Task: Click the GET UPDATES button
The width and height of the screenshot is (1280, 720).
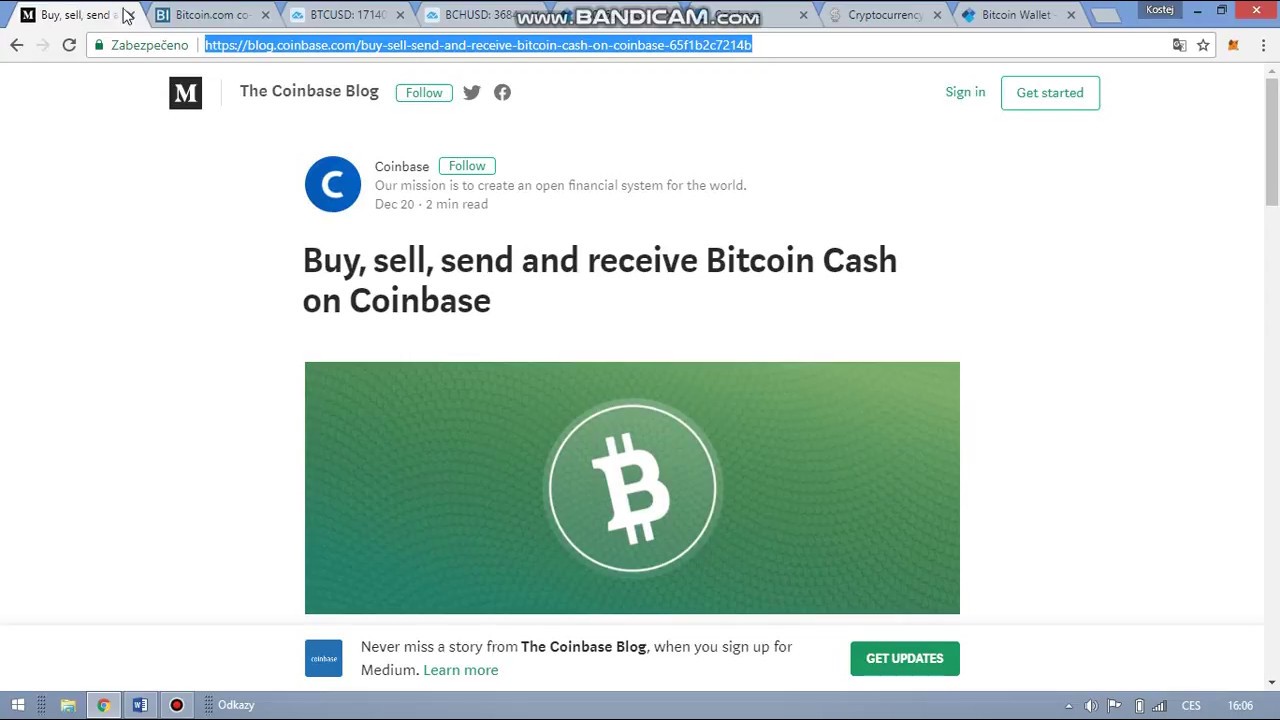Action: click(x=905, y=658)
